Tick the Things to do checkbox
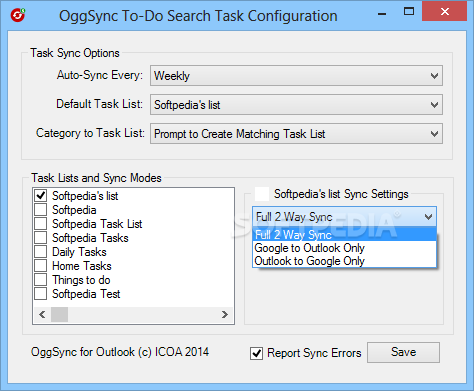 tap(41, 280)
